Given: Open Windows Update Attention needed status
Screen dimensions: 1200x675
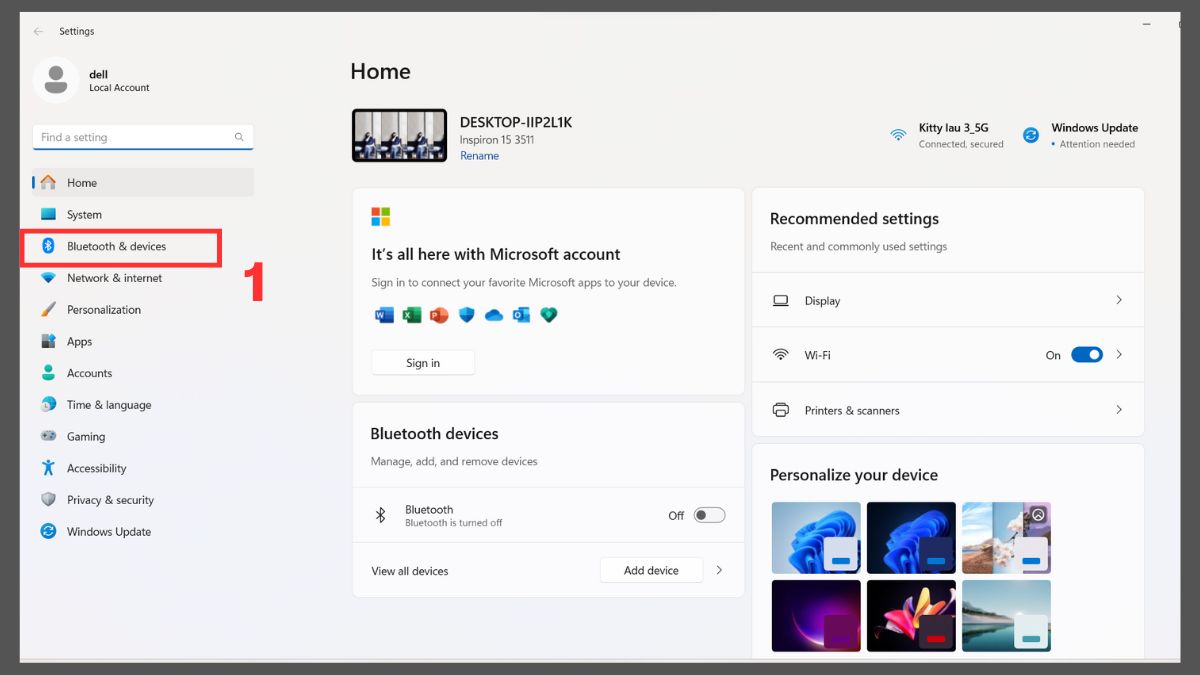Looking at the screenshot, I should coord(1080,135).
